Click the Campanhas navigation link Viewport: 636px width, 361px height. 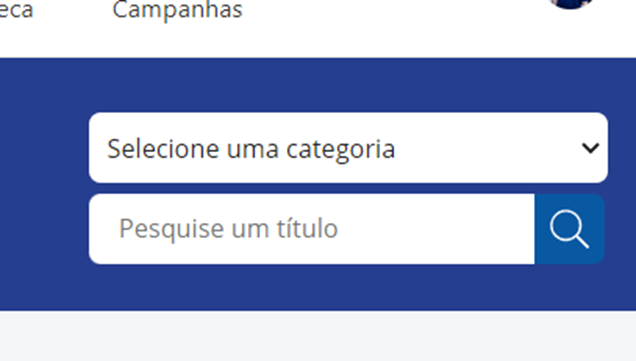(177, 10)
